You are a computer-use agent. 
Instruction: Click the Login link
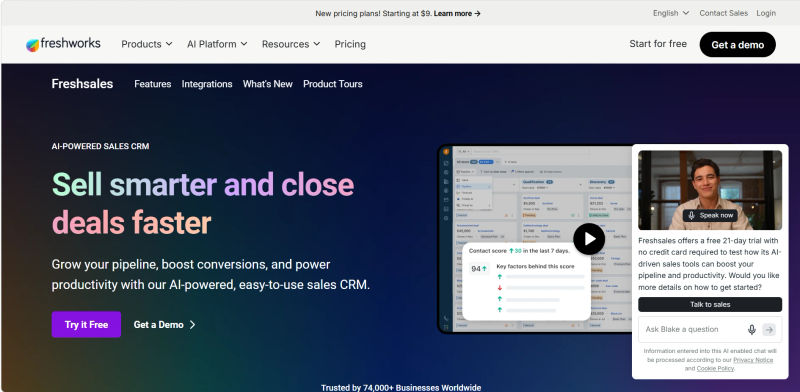766,13
